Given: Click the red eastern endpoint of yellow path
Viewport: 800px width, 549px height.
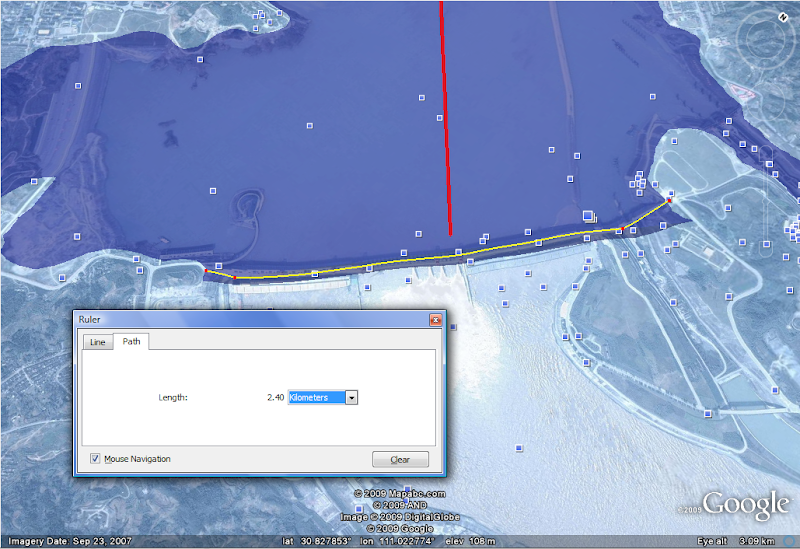Looking at the screenshot, I should click(x=669, y=201).
